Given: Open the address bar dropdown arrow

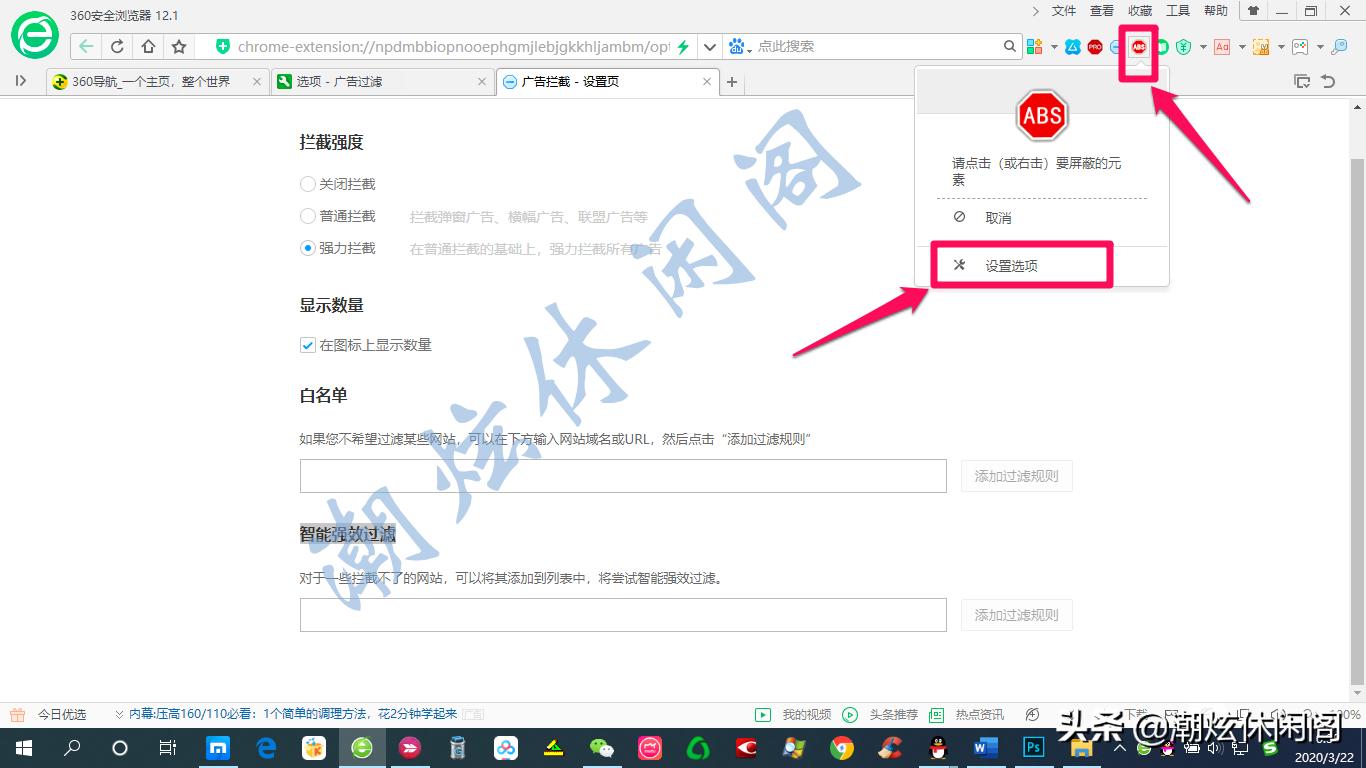Looking at the screenshot, I should [x=710, y=46].
